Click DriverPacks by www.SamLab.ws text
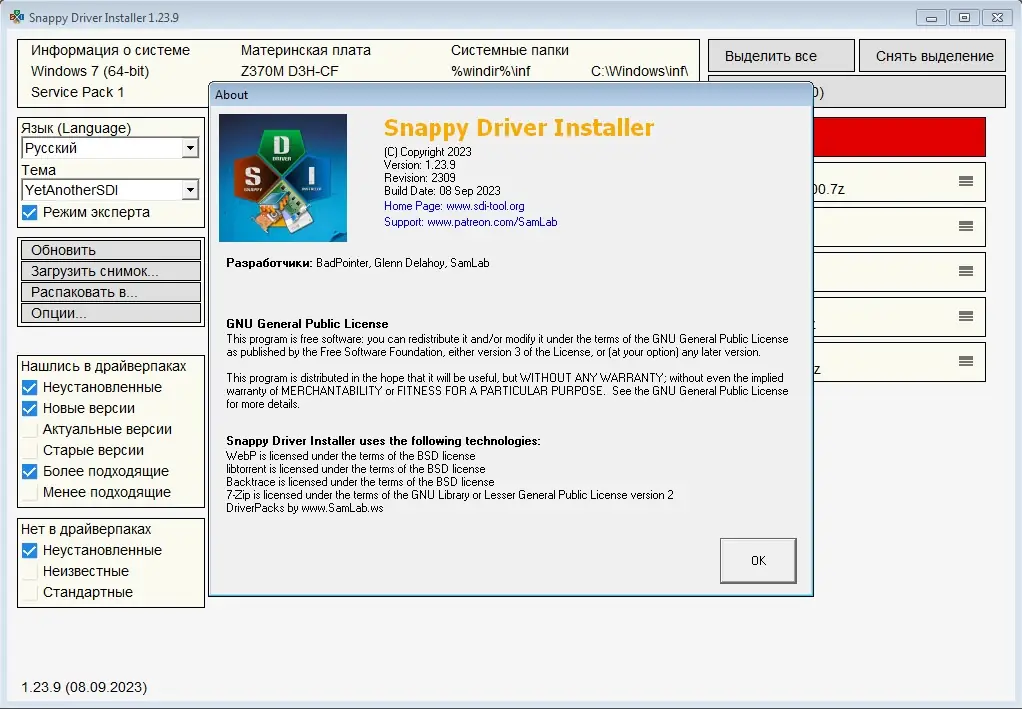The width and height of the screenshot is (1022, 709). 304,508
